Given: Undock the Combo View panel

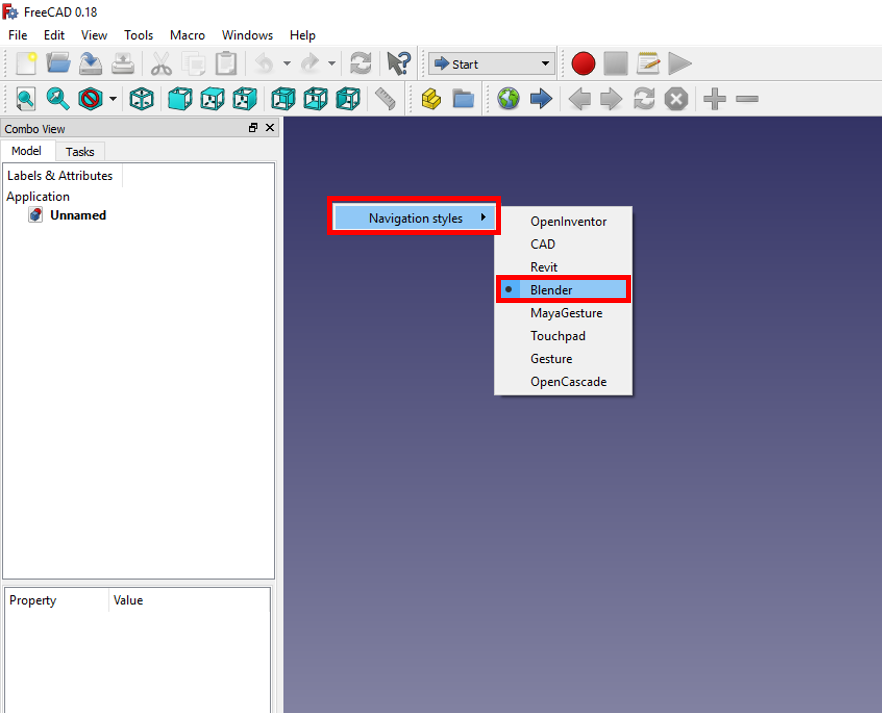Looking at the screenshot, I should [x=253, y=128].
